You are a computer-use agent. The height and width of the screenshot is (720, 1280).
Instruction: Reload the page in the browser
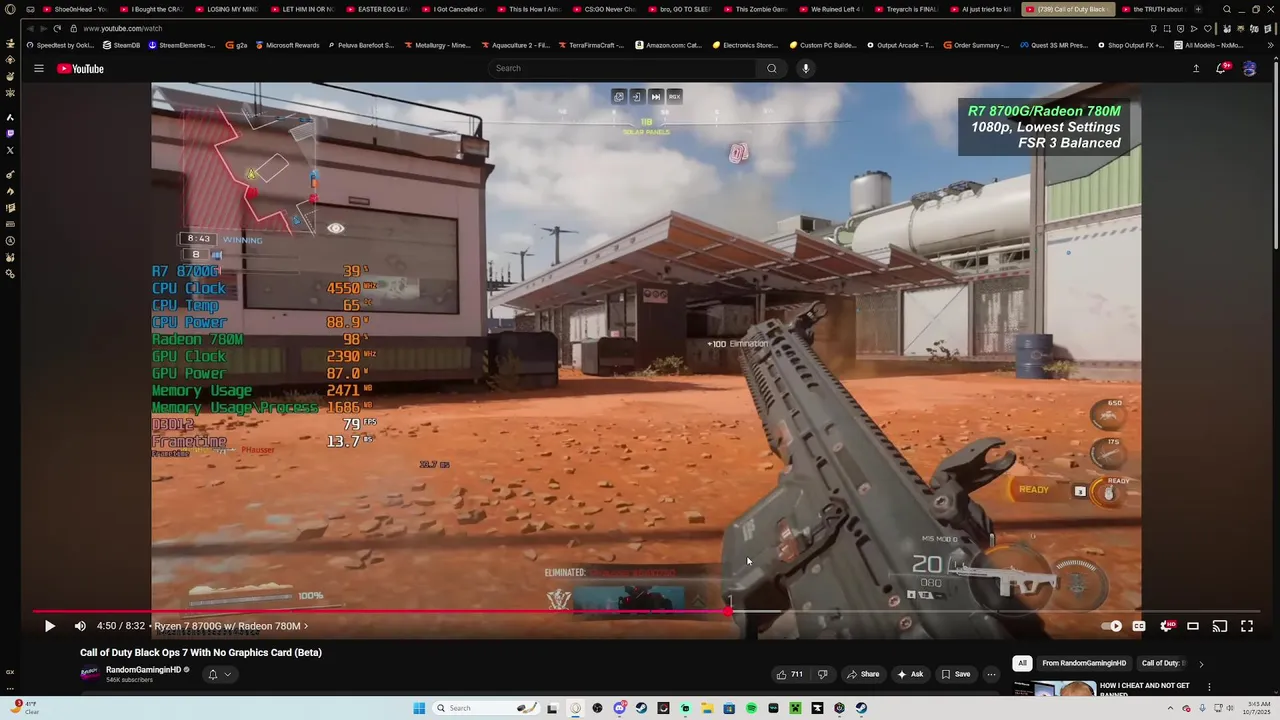57,28
